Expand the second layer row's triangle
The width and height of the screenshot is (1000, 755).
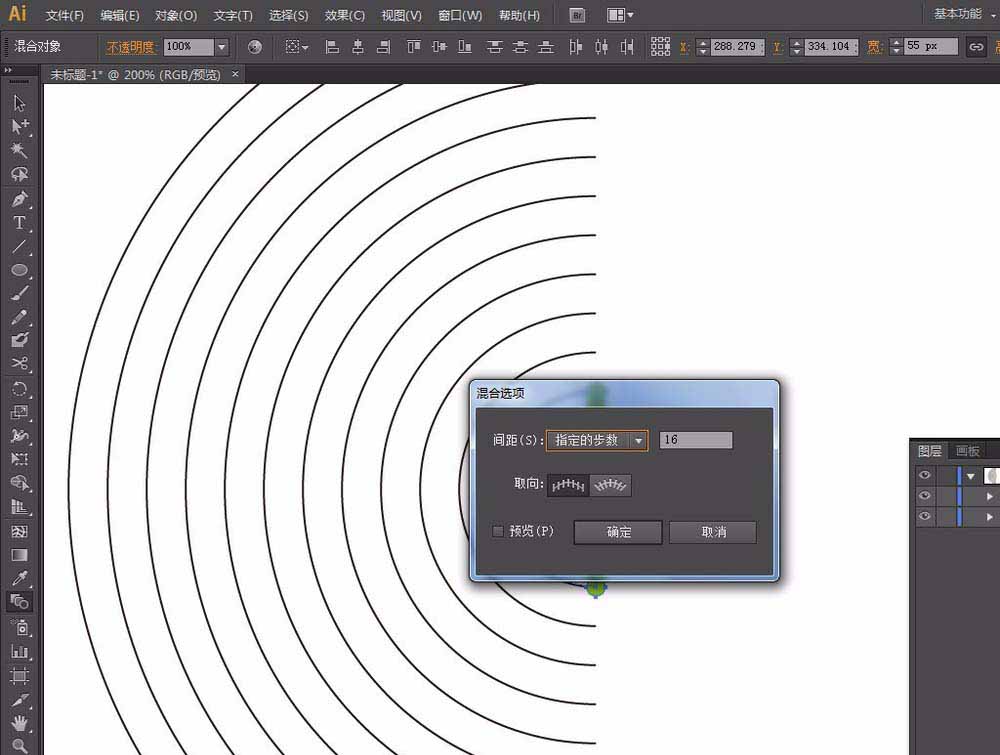coord(989,496)
